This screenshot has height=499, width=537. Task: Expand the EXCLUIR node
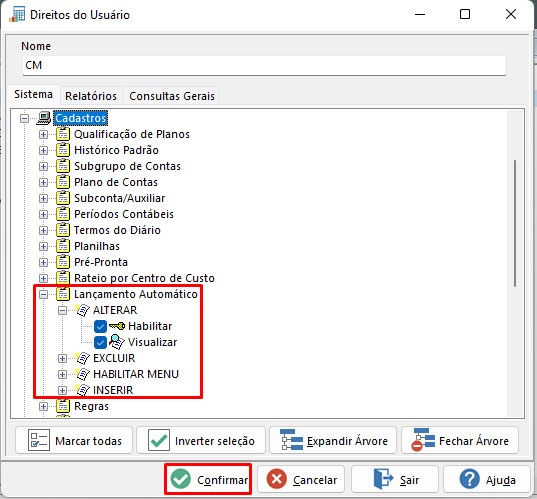[x=62, y=358]
